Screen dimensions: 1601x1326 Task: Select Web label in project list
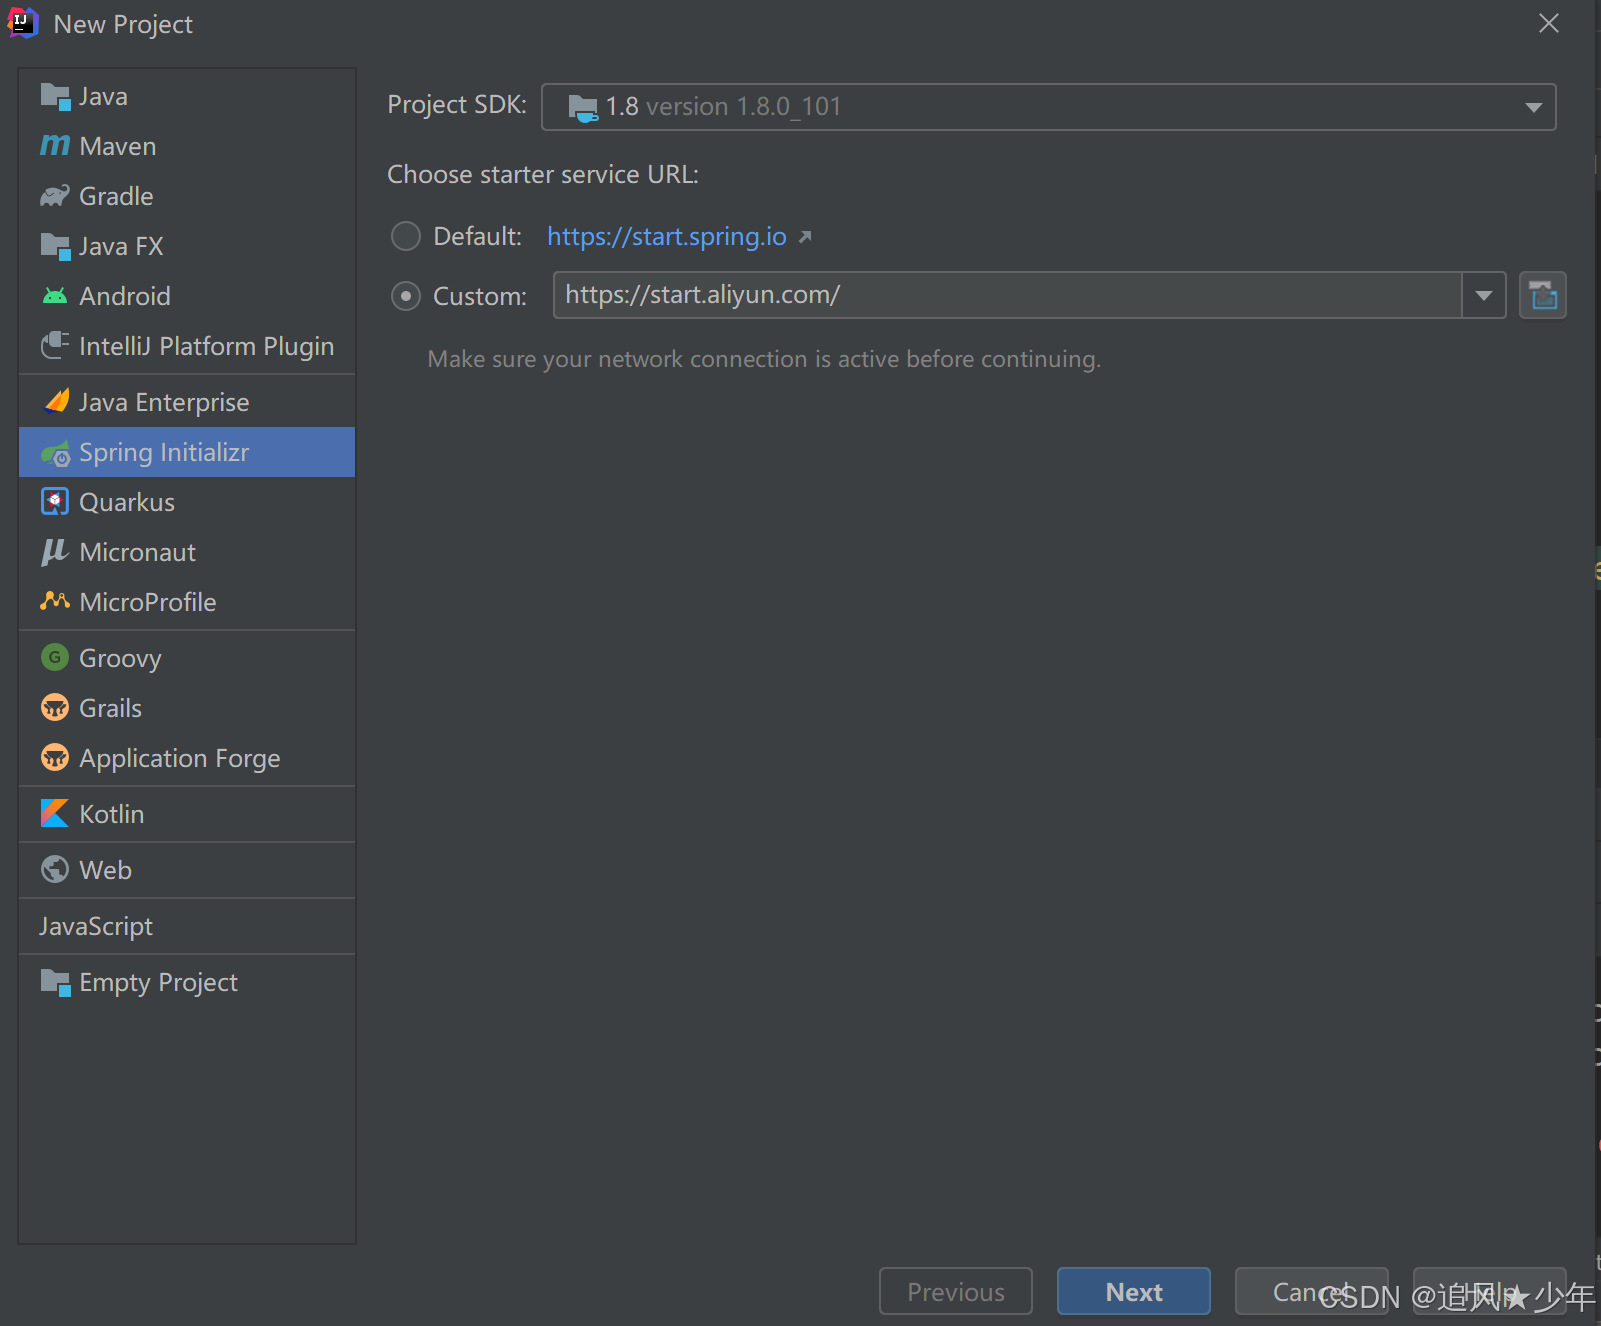(x=106, y=870)
